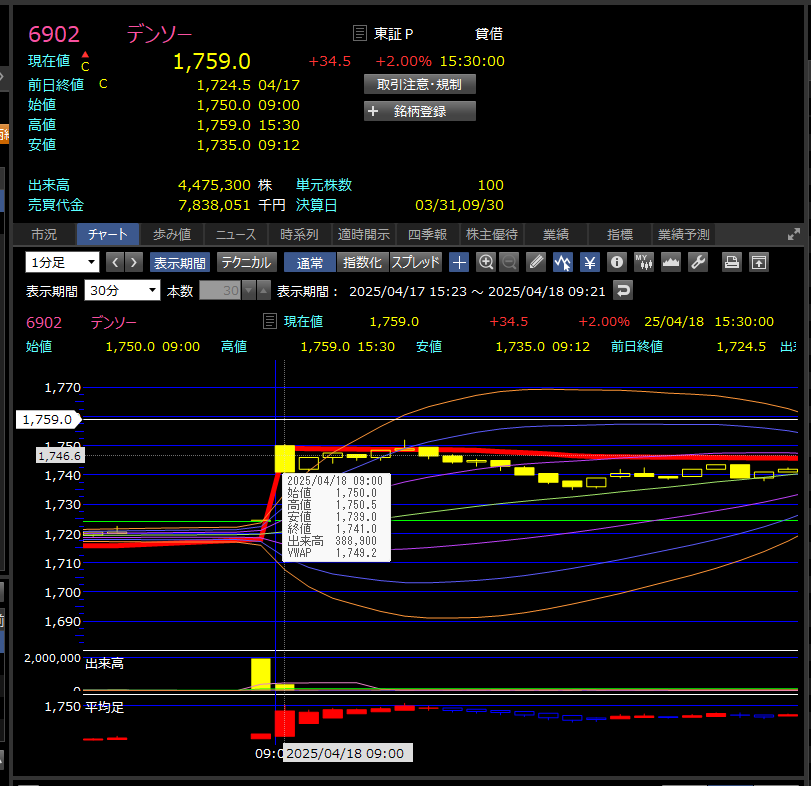Increase the 本数 count with up arrow
The height and width of the screenshot is (786, 811).
point(264,291)
